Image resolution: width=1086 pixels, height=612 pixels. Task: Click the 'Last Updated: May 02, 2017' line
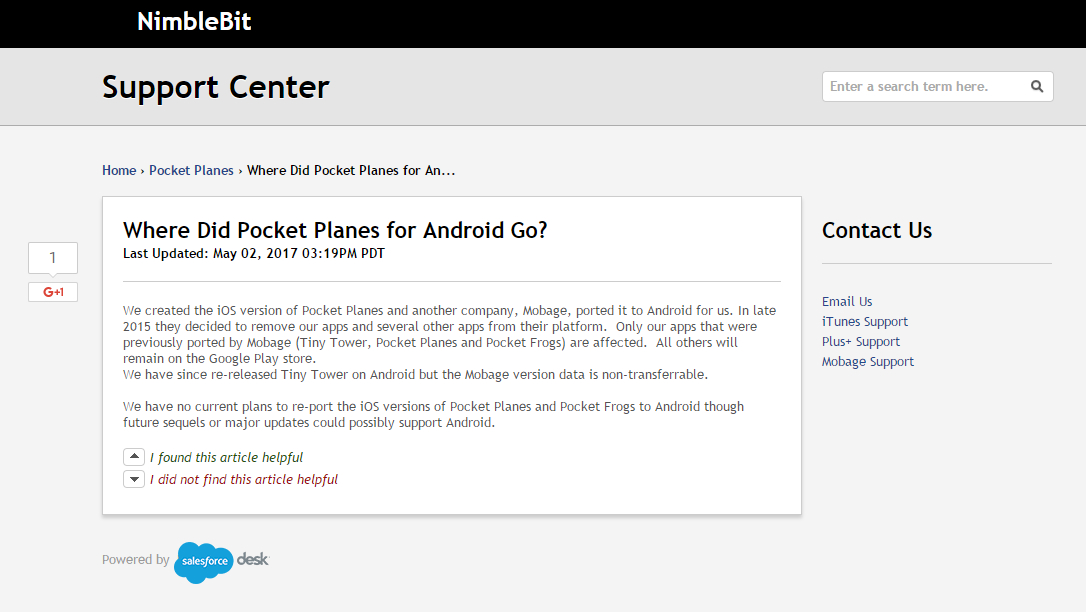(253, 253)
